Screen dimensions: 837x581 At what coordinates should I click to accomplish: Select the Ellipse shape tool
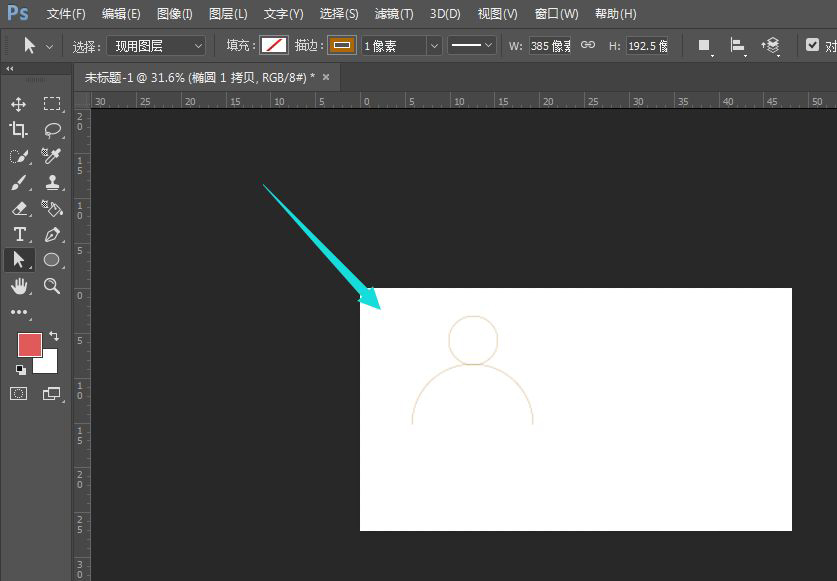point(52,260)
